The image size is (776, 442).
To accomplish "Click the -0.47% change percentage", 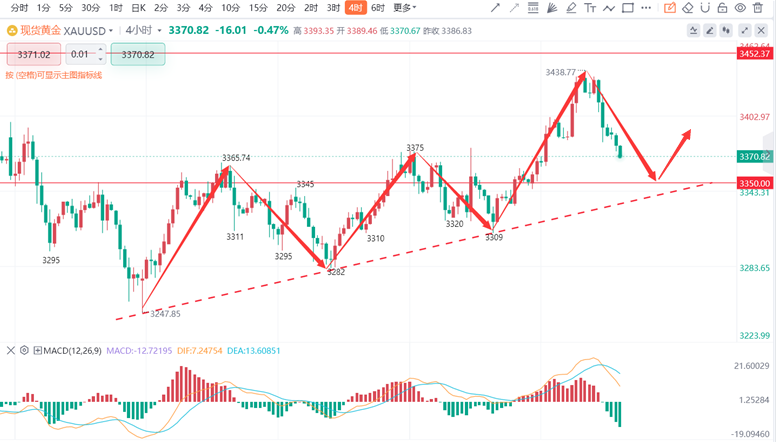I will (271, 30).
